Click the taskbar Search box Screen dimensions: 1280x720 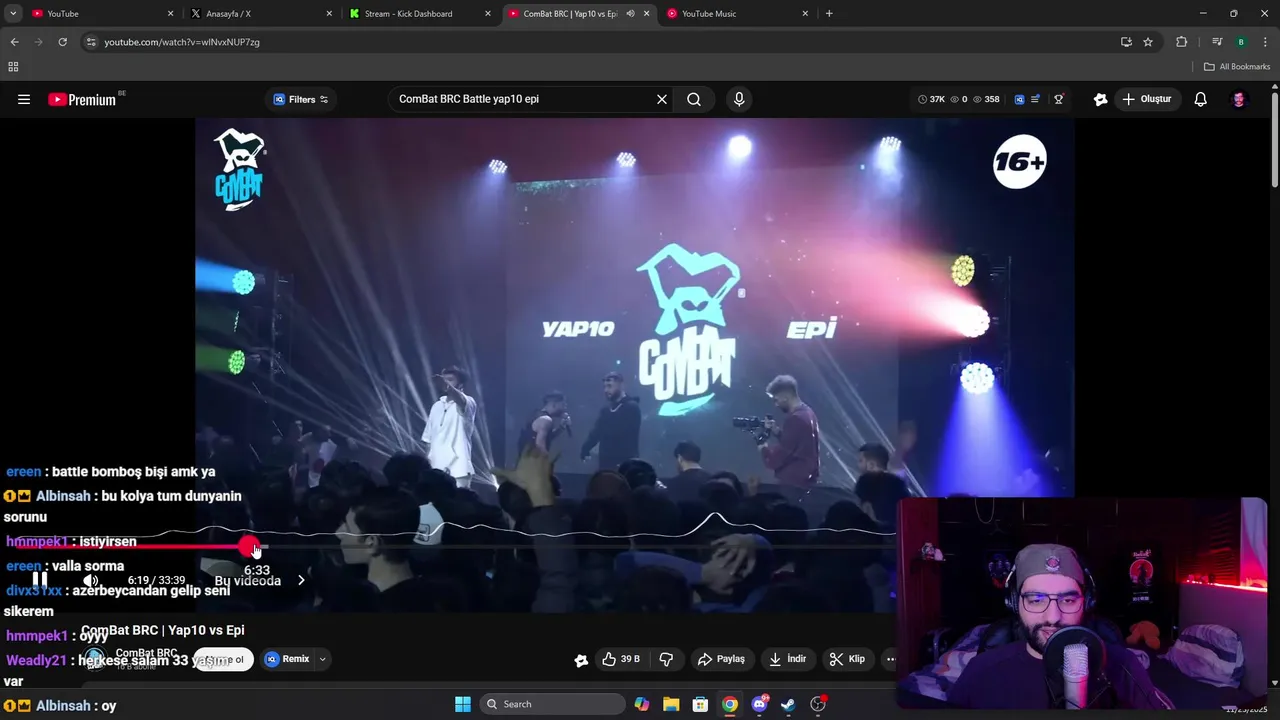(553, 704)
